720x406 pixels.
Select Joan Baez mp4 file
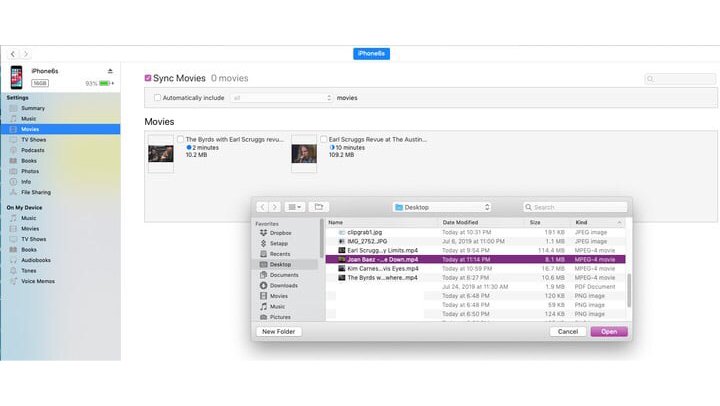click(475, 259)
